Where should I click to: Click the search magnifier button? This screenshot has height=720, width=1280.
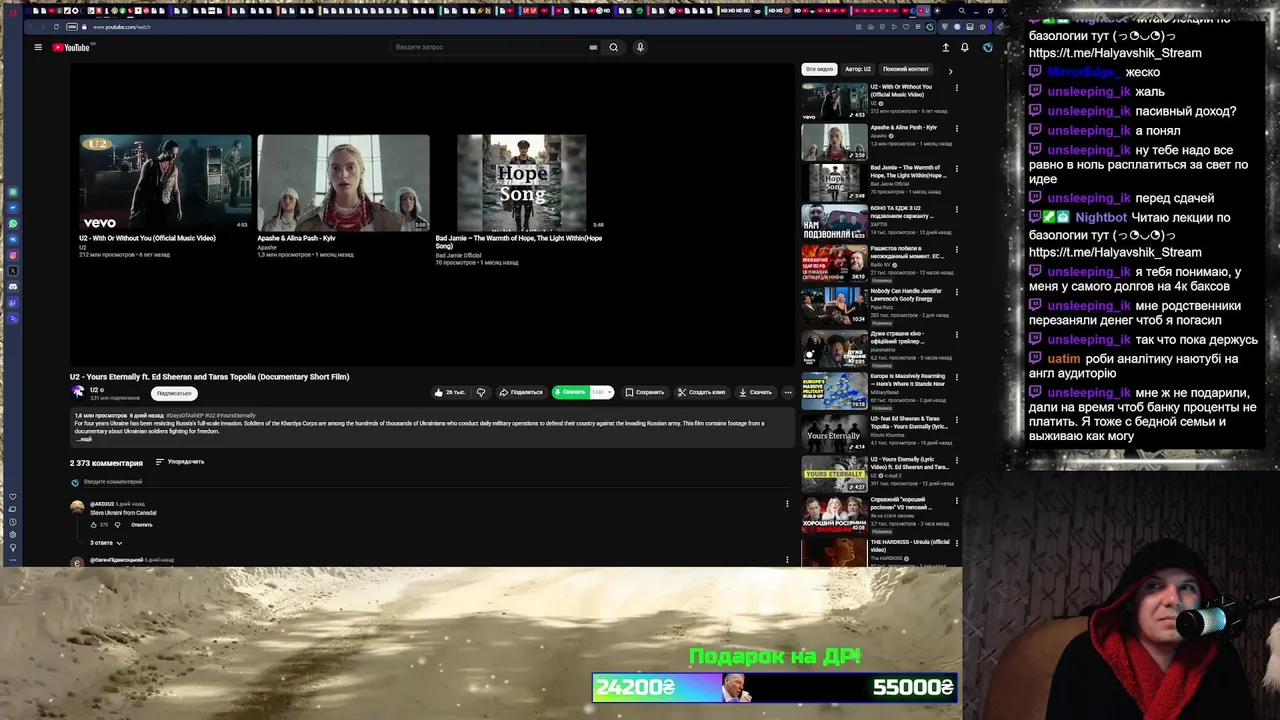[x=614, y=47]
